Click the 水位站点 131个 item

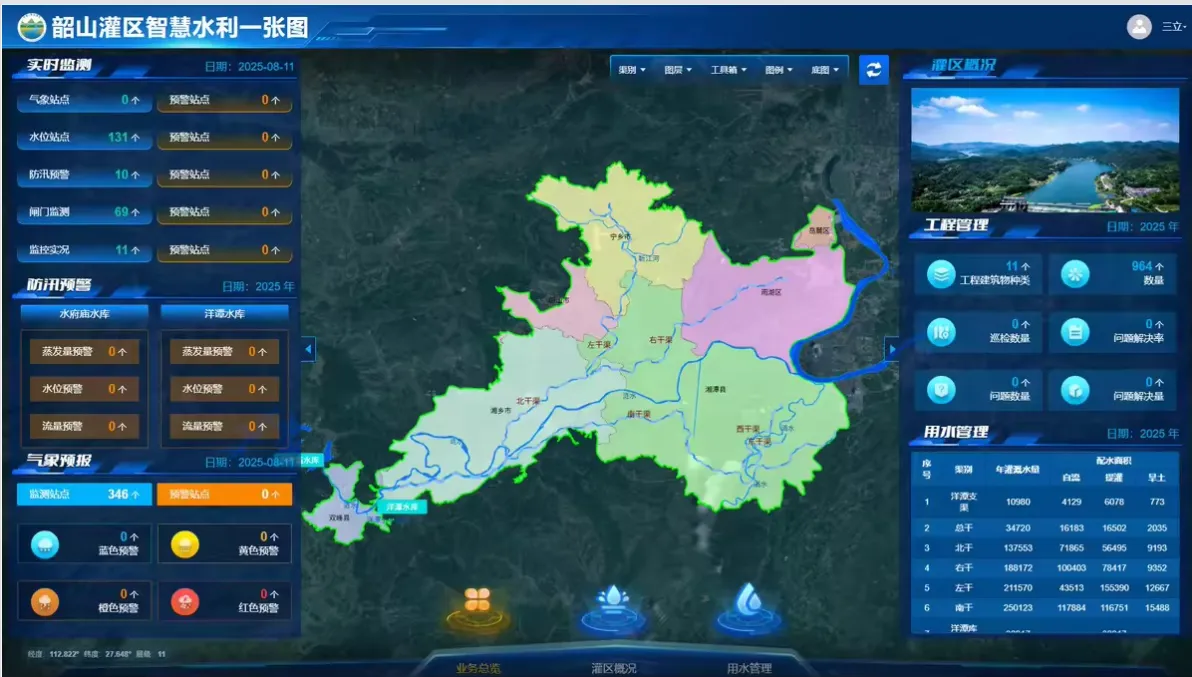pos(84,137)
